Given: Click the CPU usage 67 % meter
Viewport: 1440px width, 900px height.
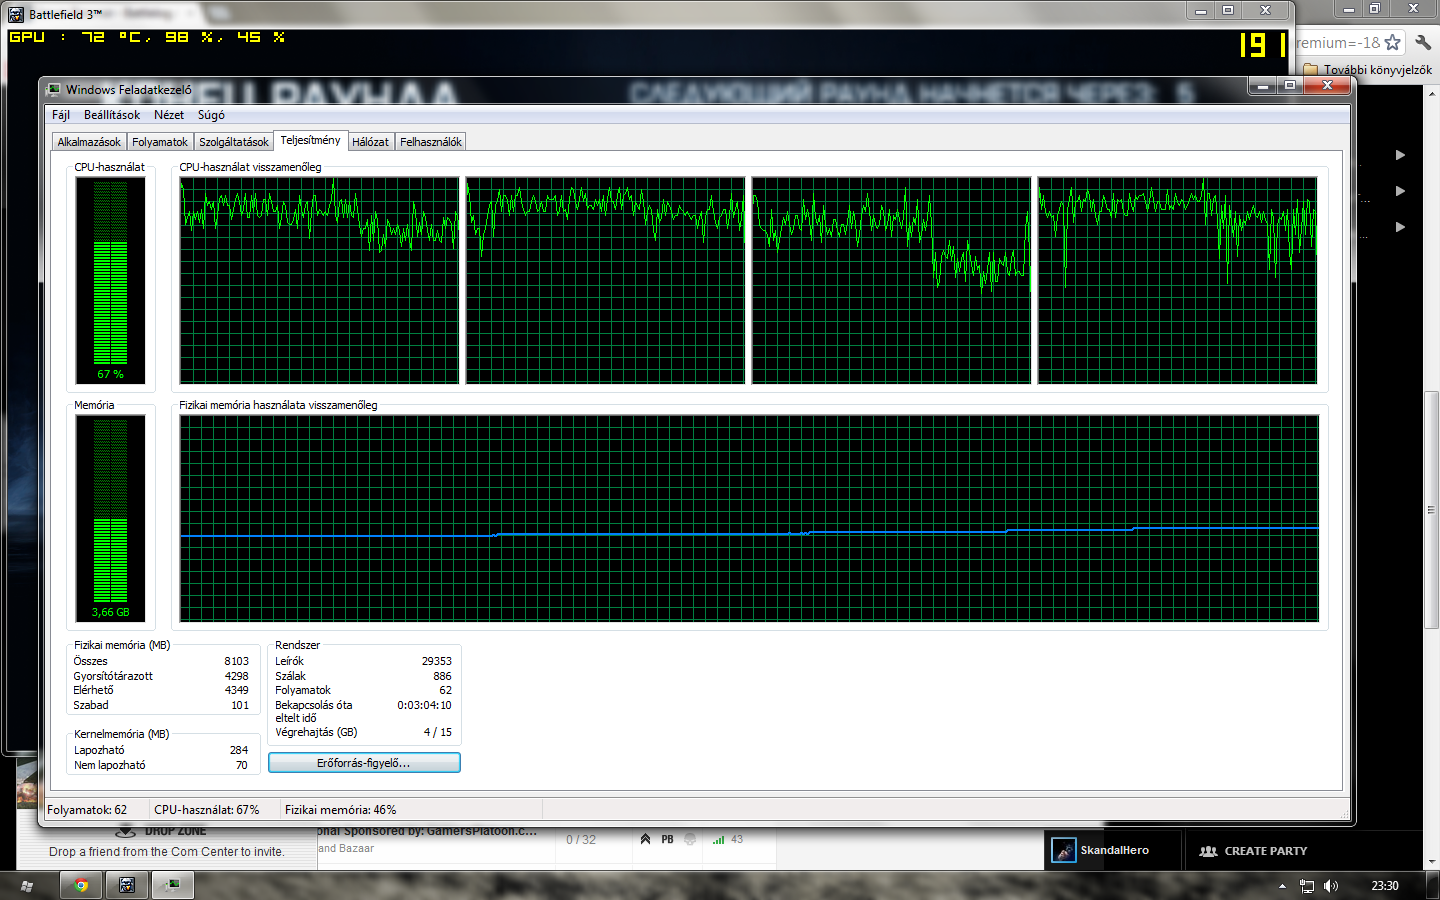Looking at the screenshot, I should (110, 280).
